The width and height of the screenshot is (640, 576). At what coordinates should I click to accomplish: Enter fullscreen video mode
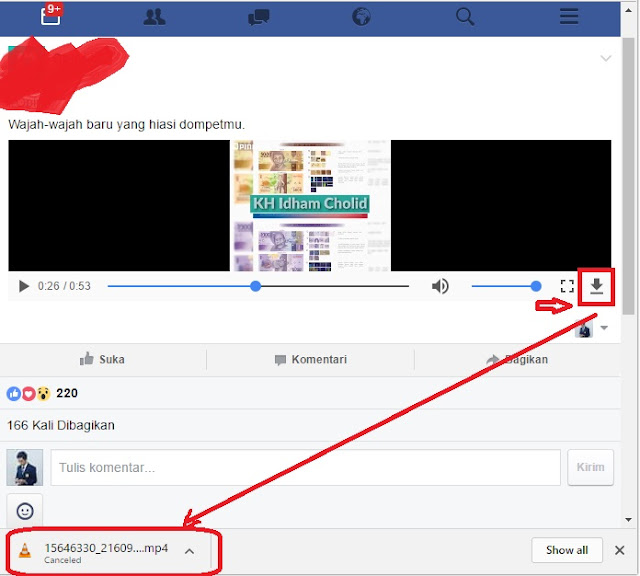coord(567,286)
